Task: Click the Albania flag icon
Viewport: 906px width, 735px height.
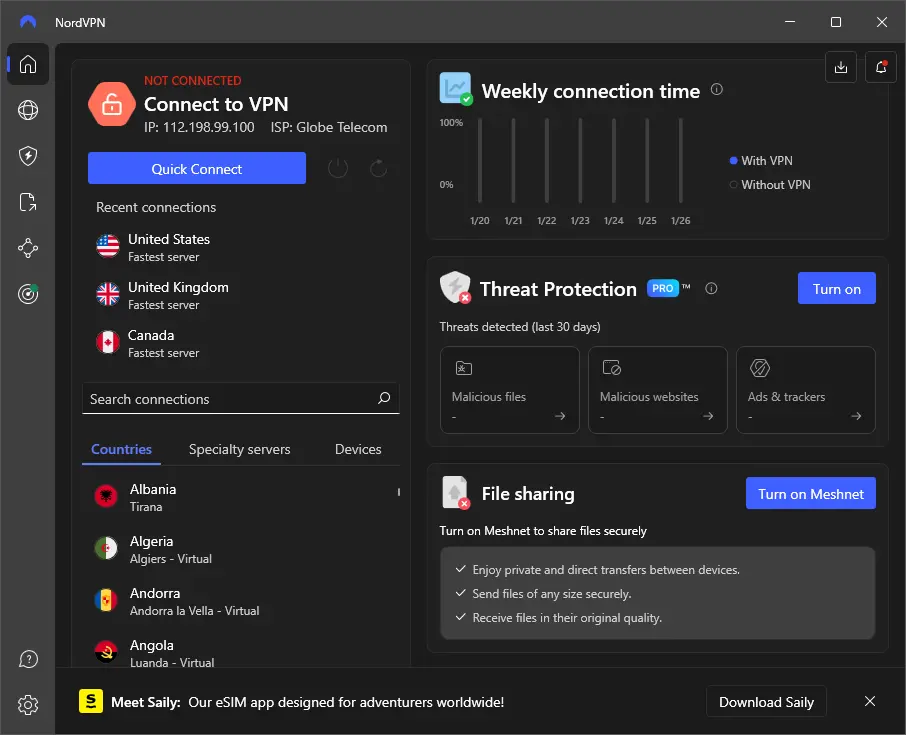Action: tap(106, 496)
